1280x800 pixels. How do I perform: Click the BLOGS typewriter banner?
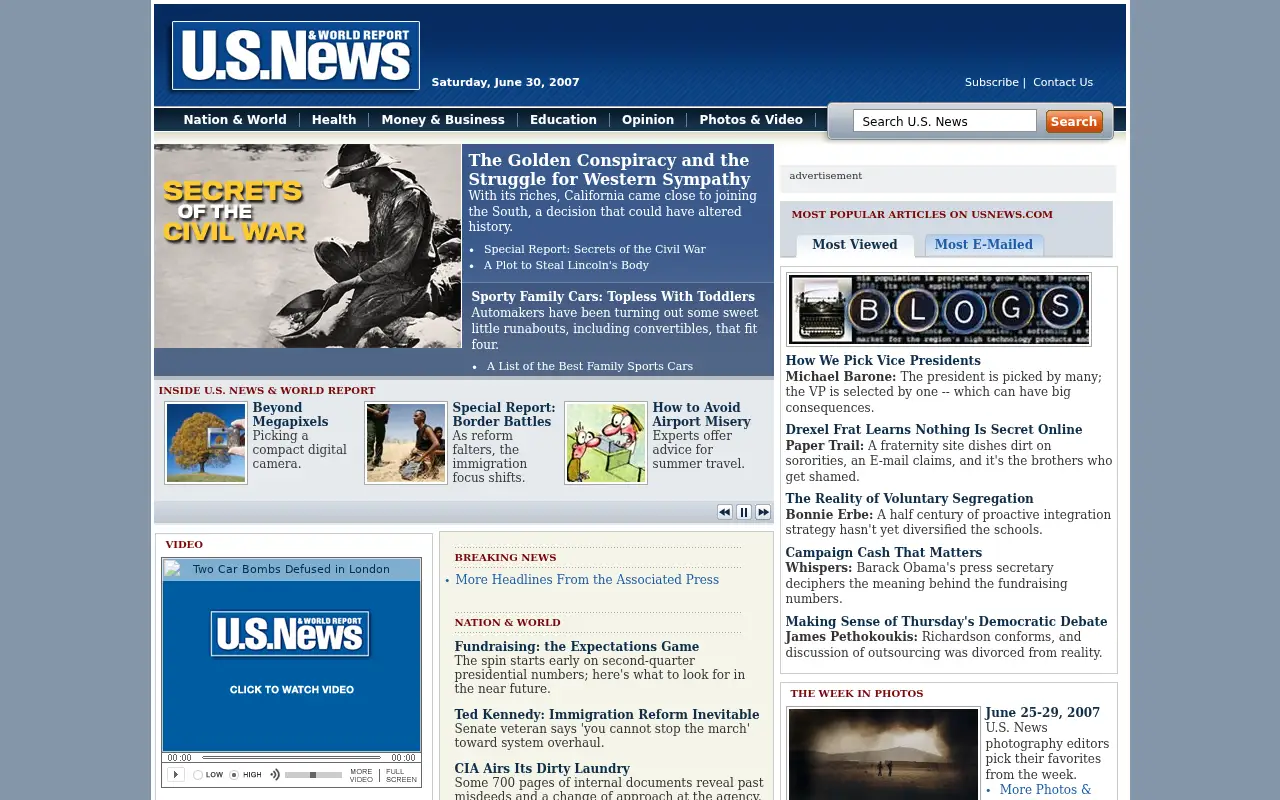(939, 310)
